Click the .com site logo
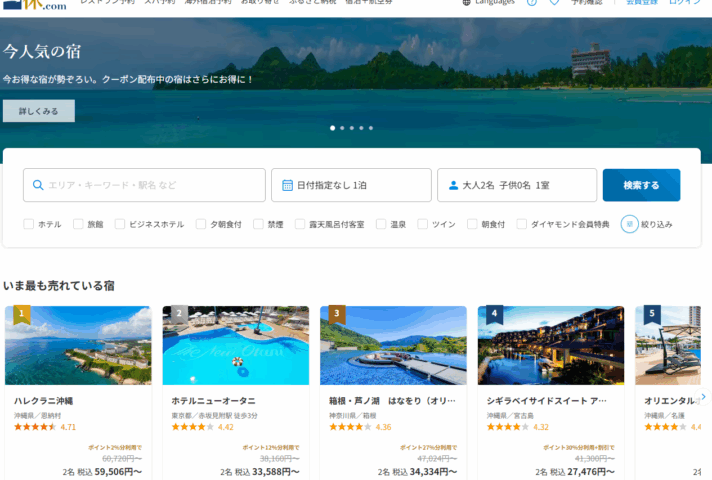Image resolution: width=712 pixels, height=480 pixels. pyautogui.click(x=35, y=5)
